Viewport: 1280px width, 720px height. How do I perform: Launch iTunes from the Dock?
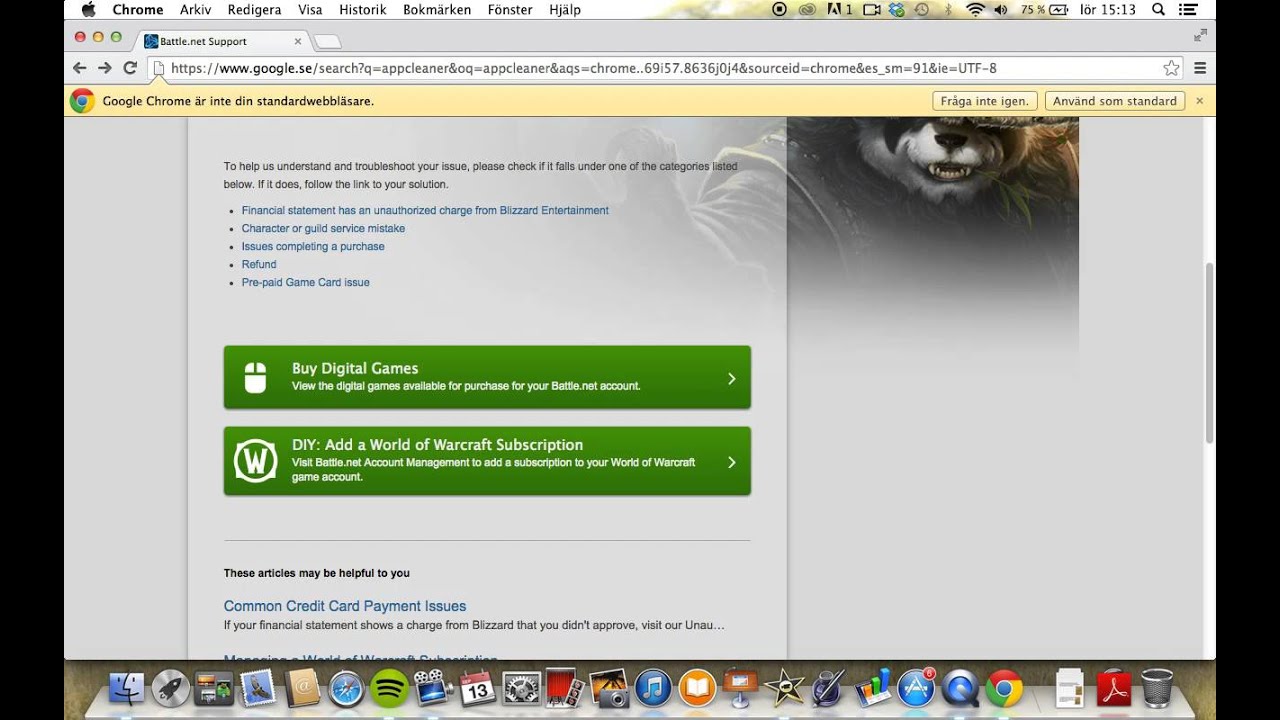pos(652,689)
